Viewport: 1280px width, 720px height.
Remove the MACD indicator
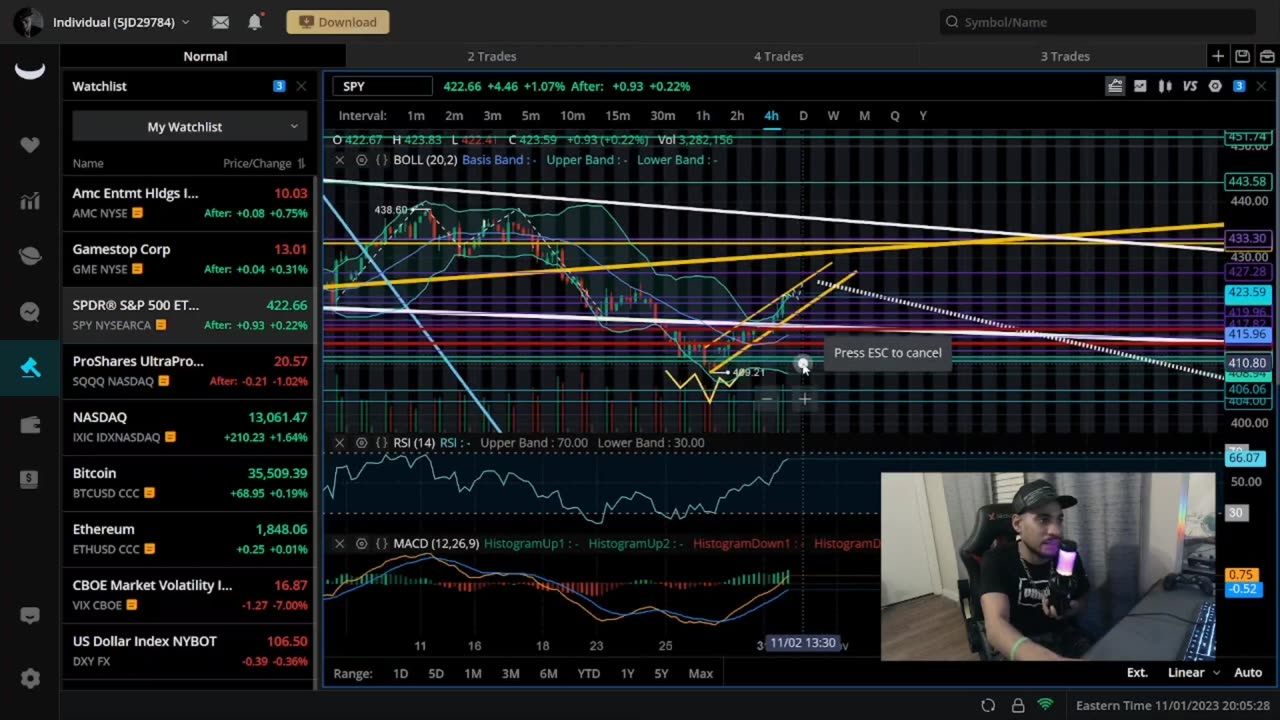(340, 543)
